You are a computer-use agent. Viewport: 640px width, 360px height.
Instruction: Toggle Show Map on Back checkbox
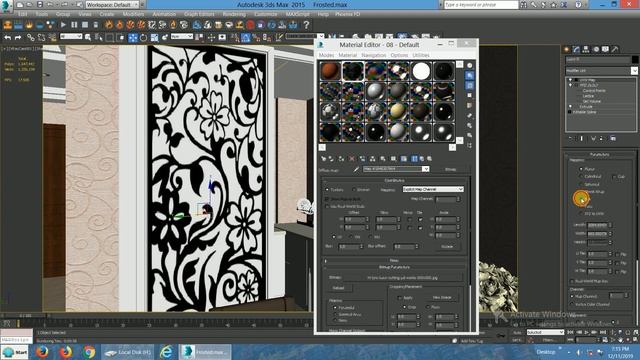tap(327, 199)
